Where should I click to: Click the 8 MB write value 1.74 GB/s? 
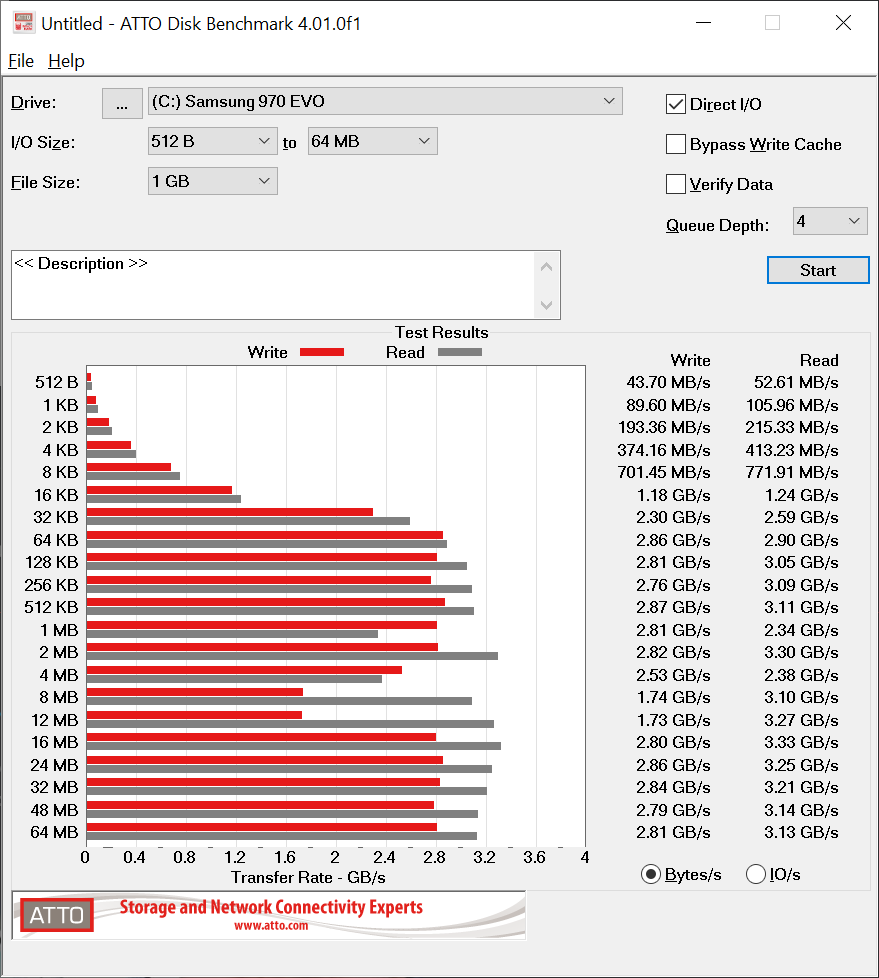[x=674, y=697]
